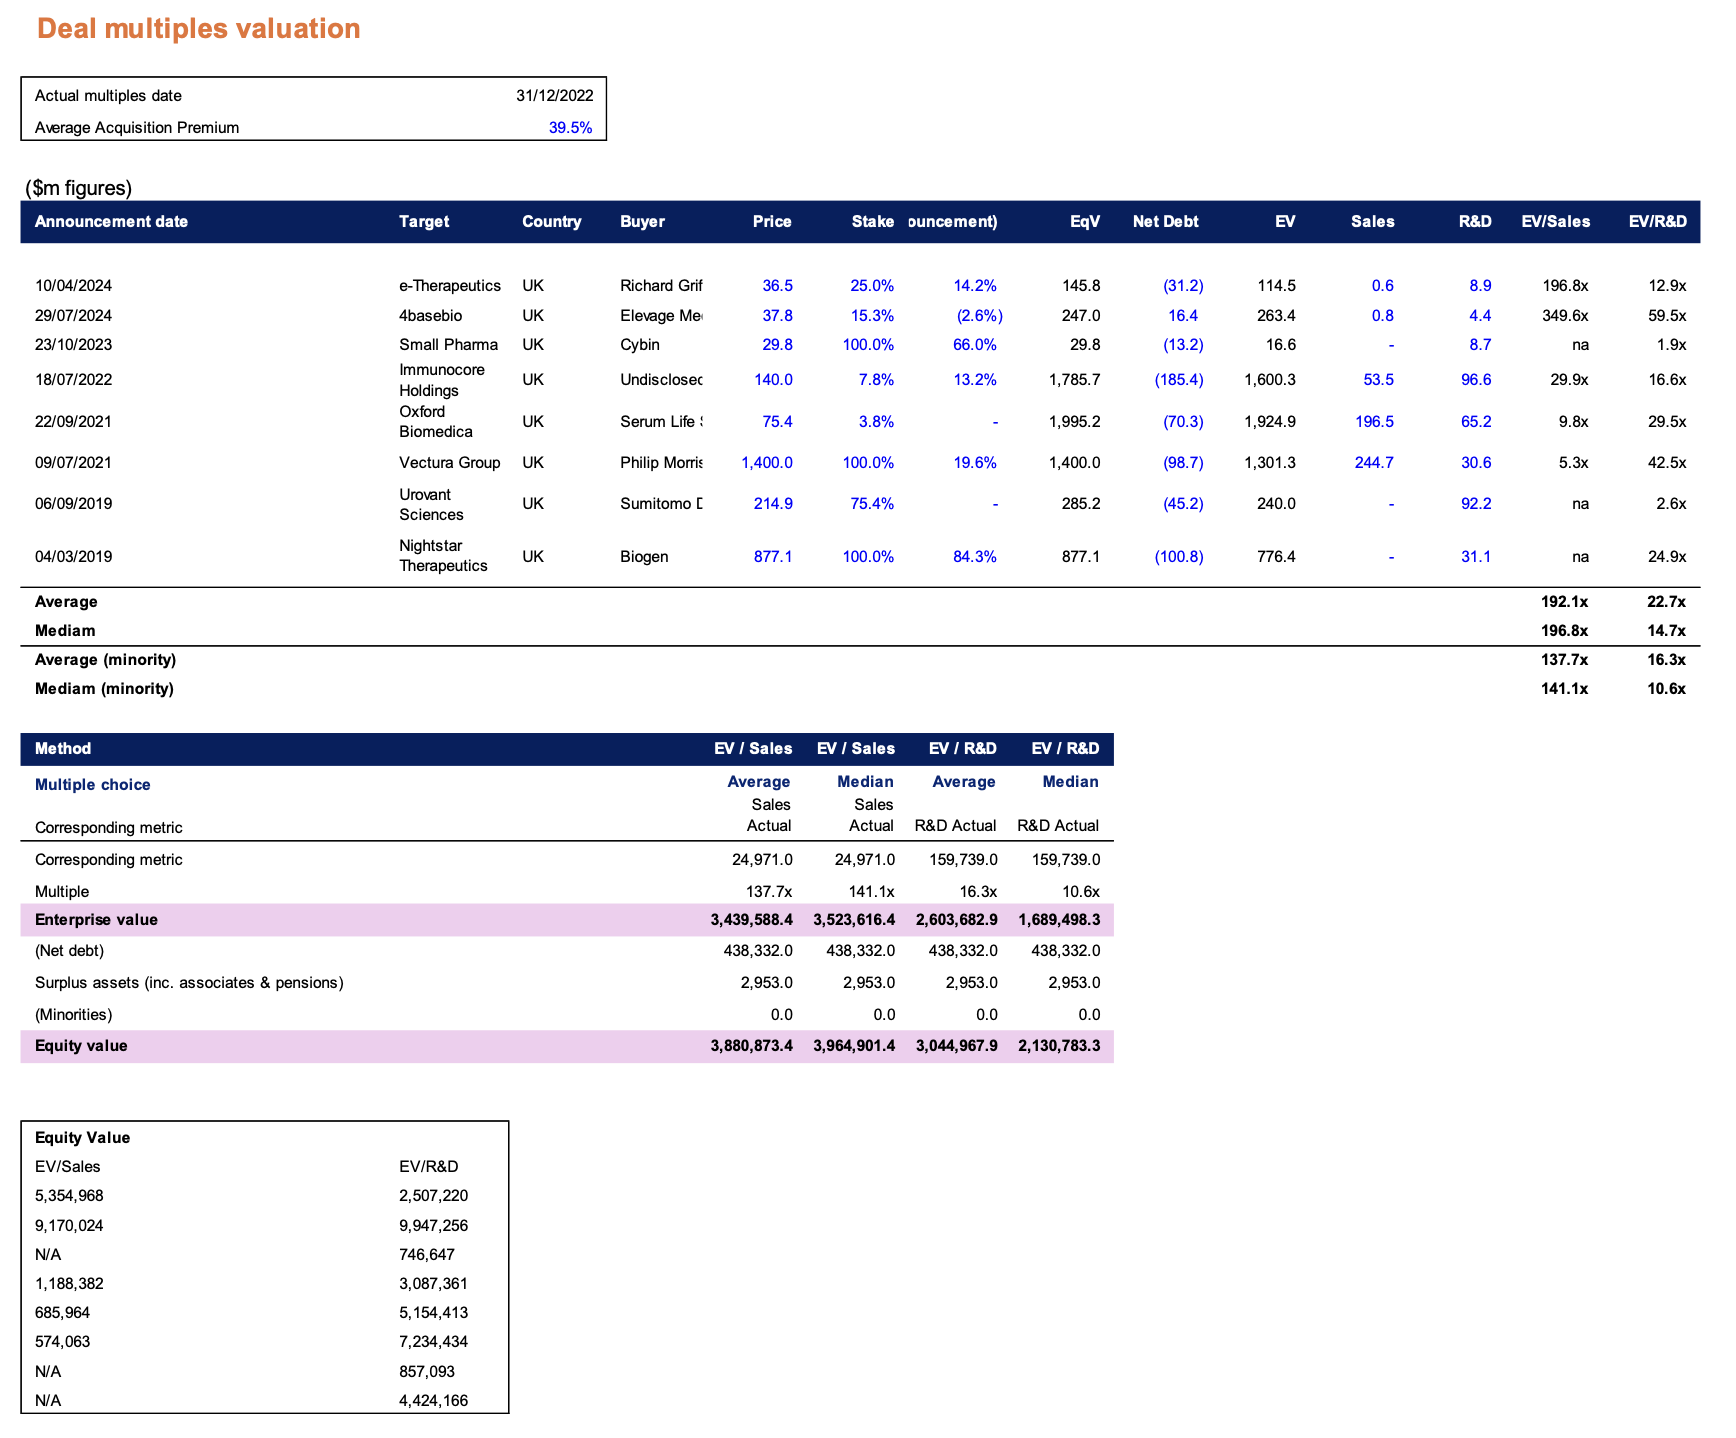Select 9,947,256 in the EV/R&D equity list

point(433,1226)
